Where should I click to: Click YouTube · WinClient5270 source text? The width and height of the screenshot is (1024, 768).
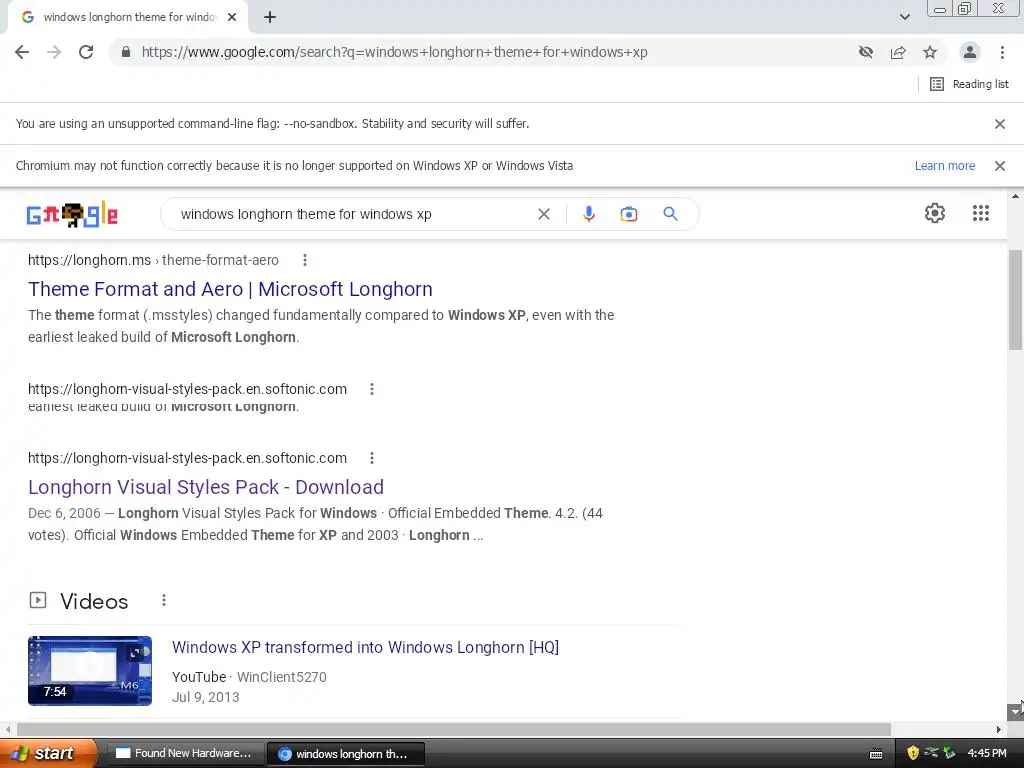249,677
